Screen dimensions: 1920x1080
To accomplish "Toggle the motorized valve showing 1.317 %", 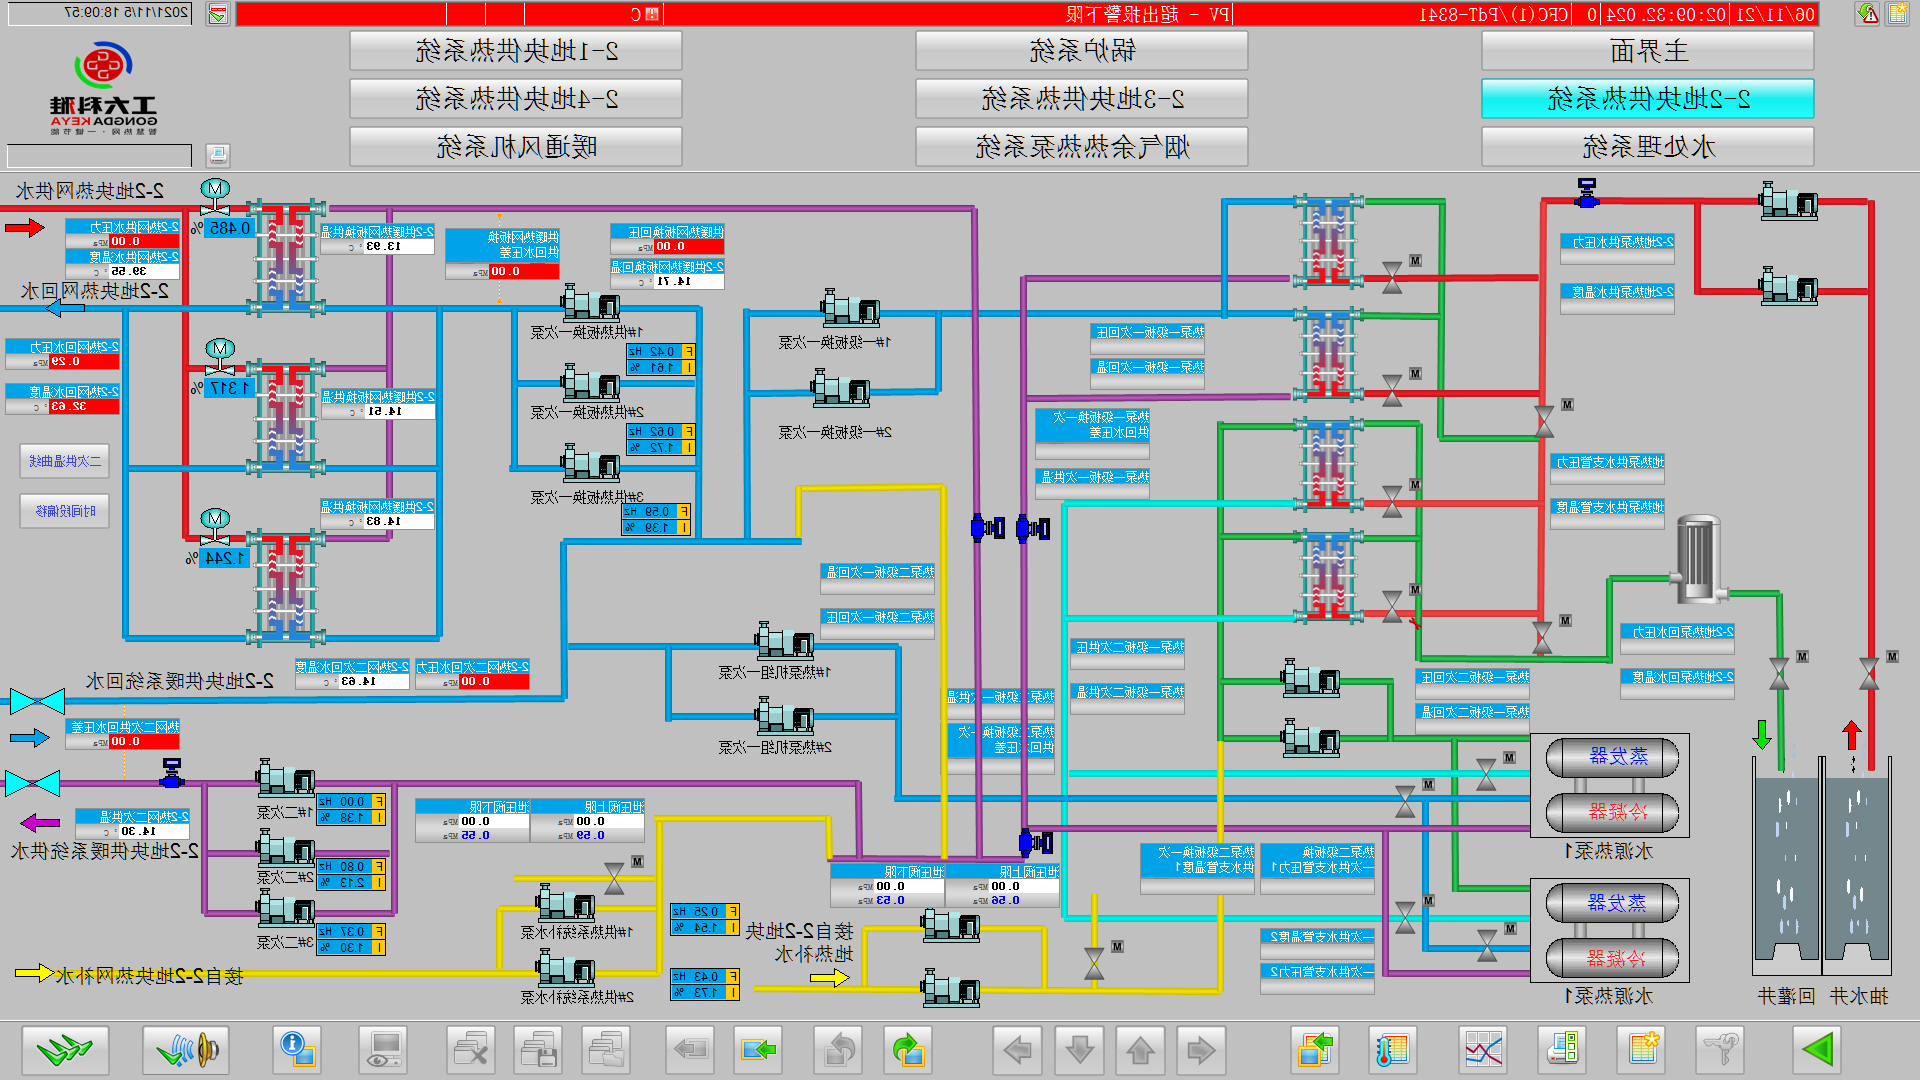I will [220, 359].
